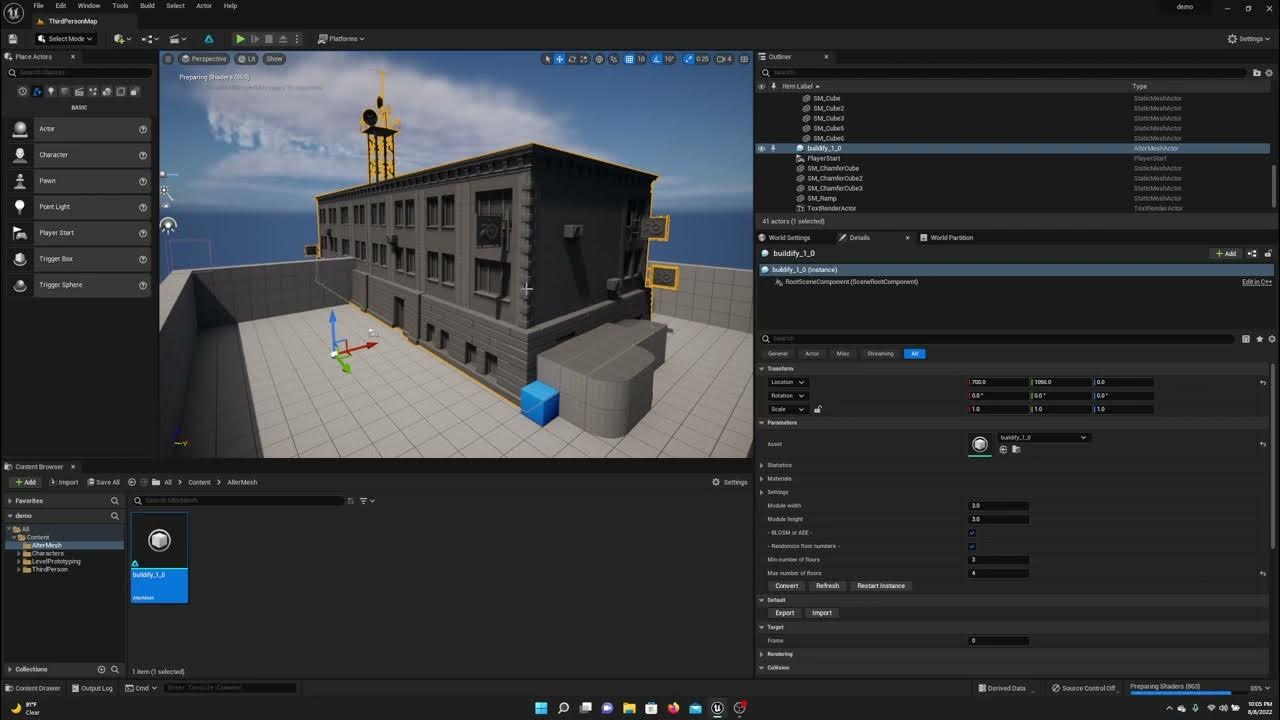
Task: Open the Cinematics toolbar menu
Action: (x=174, y=38)
